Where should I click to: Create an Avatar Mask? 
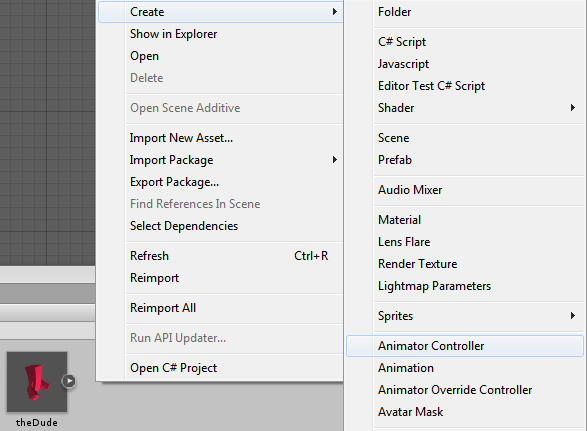(410, 412)
